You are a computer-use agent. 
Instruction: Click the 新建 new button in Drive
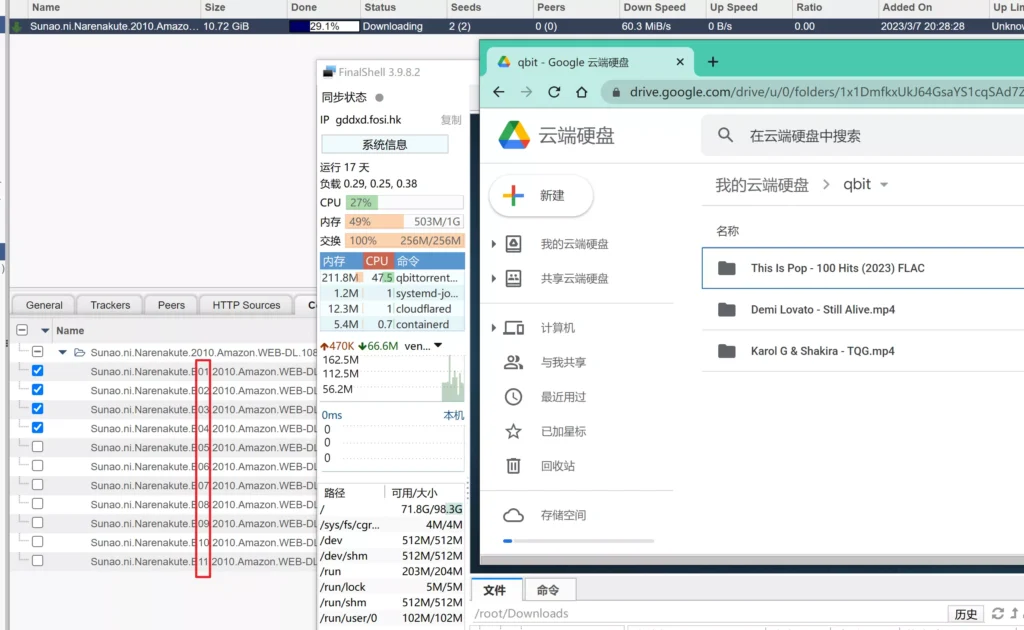click(540, 196)
